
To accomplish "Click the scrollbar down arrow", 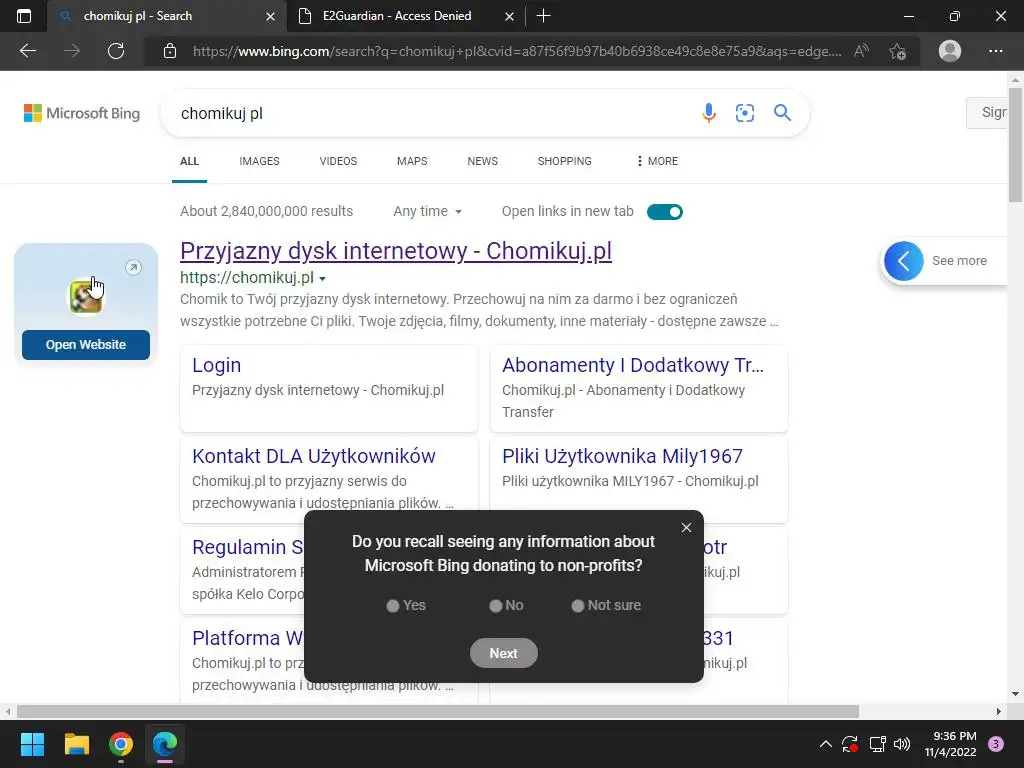I will [x=1016, y=694].
